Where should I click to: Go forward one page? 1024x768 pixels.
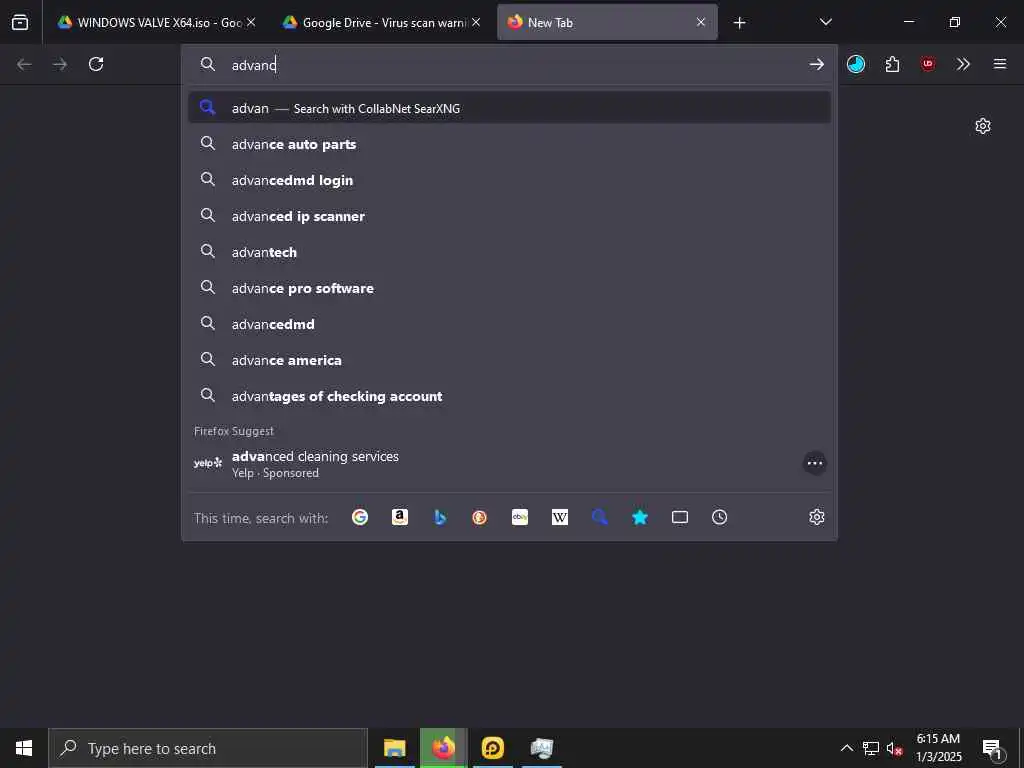(60, 64)
